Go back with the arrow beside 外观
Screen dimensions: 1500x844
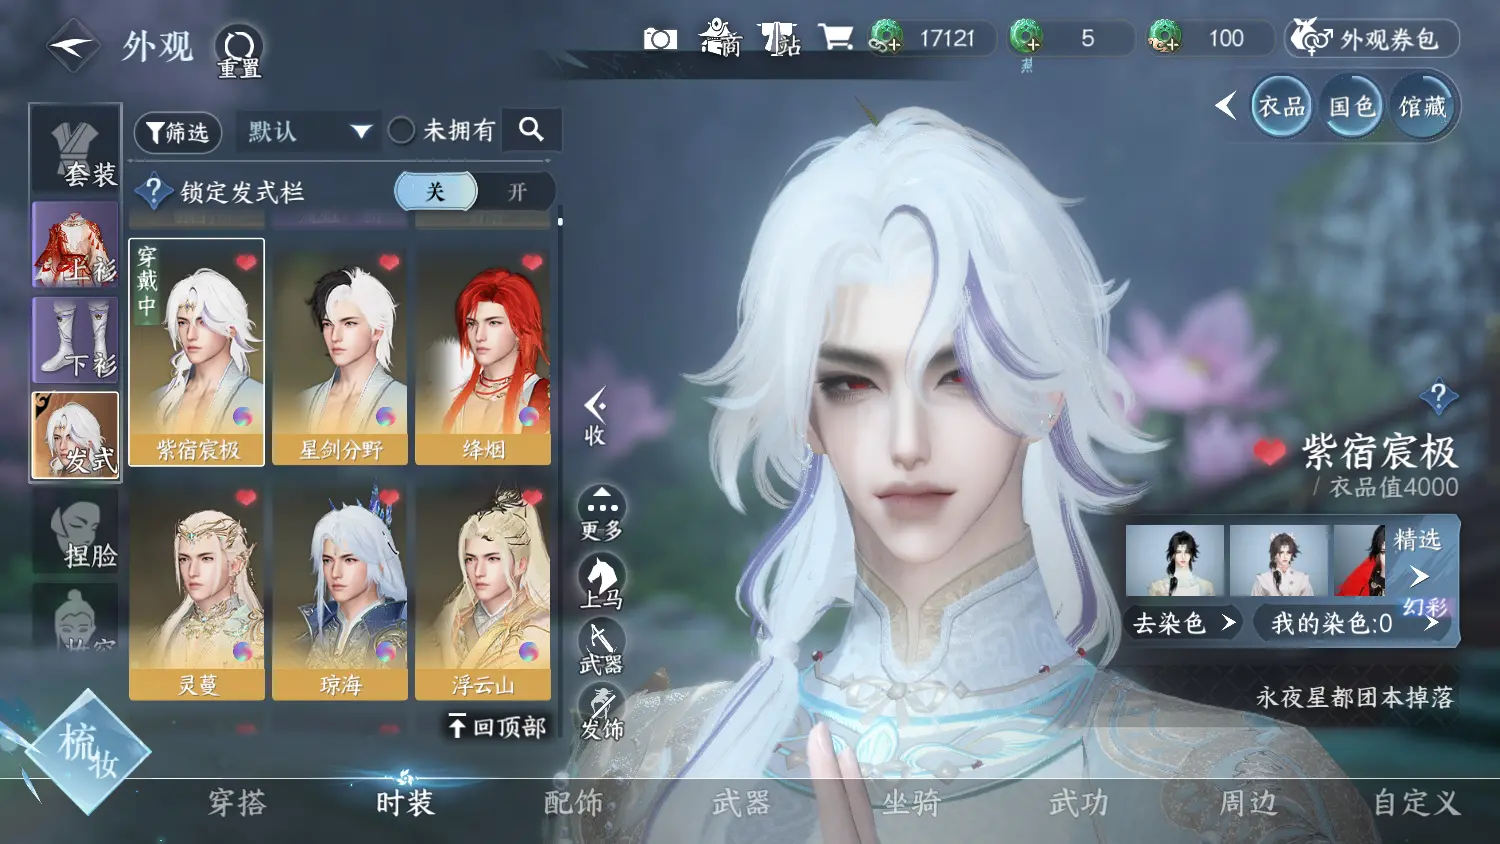pyautogui.click(x=72, y=46)
